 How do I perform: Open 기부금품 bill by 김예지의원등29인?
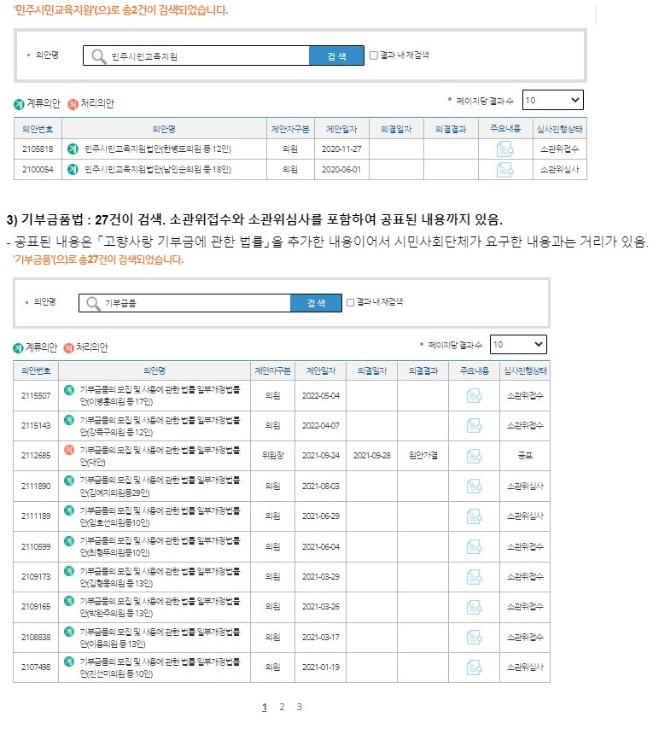coord(159,486)
